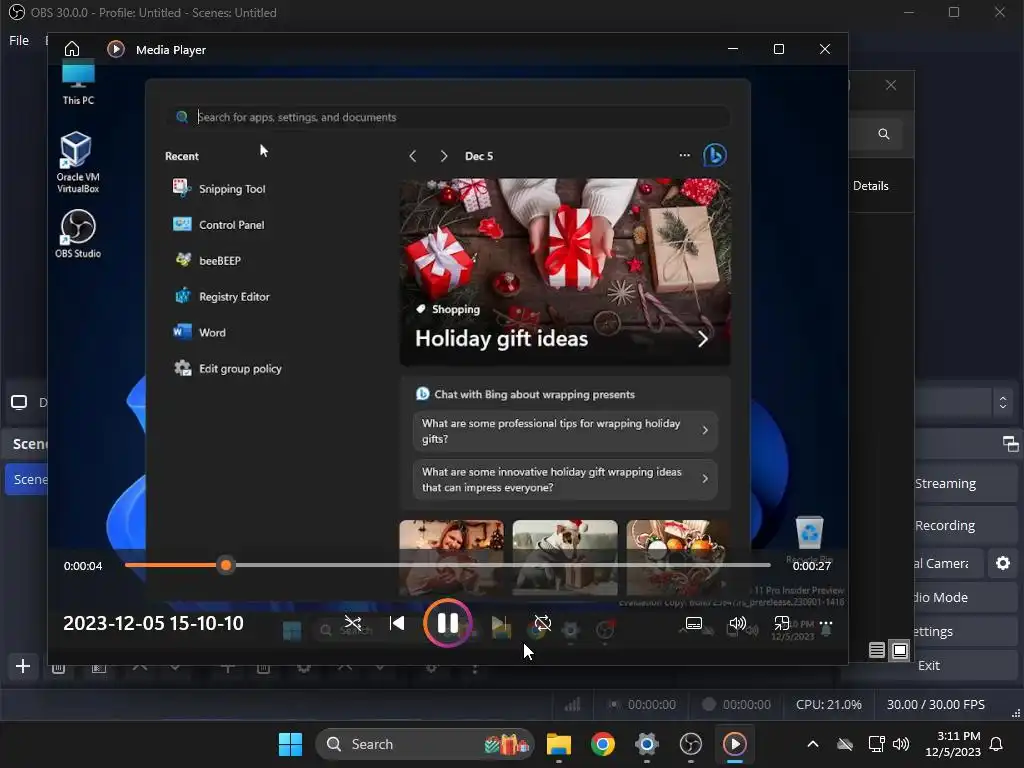
Task: Select the Scene item in OBS Scenes list
Action: [27, 479]
